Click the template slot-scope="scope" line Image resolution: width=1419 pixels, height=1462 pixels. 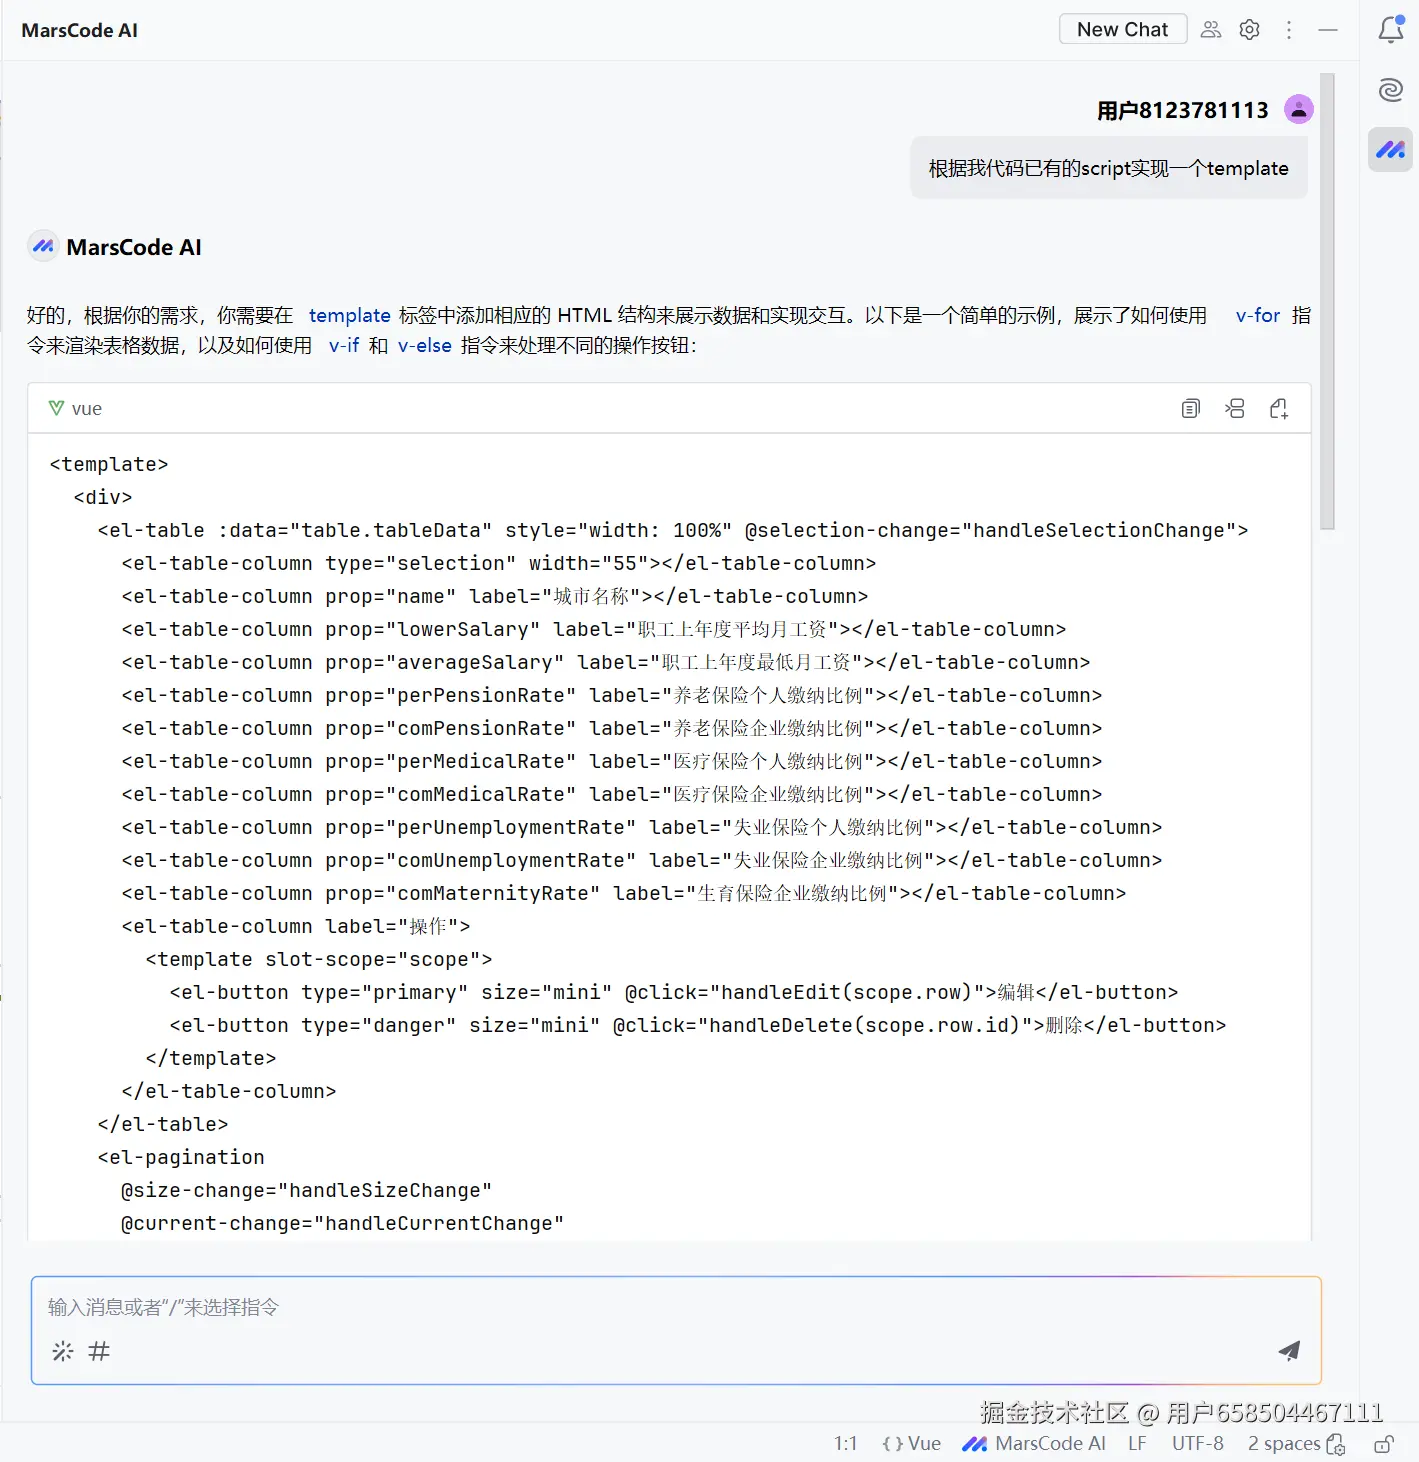pos(318,959)
